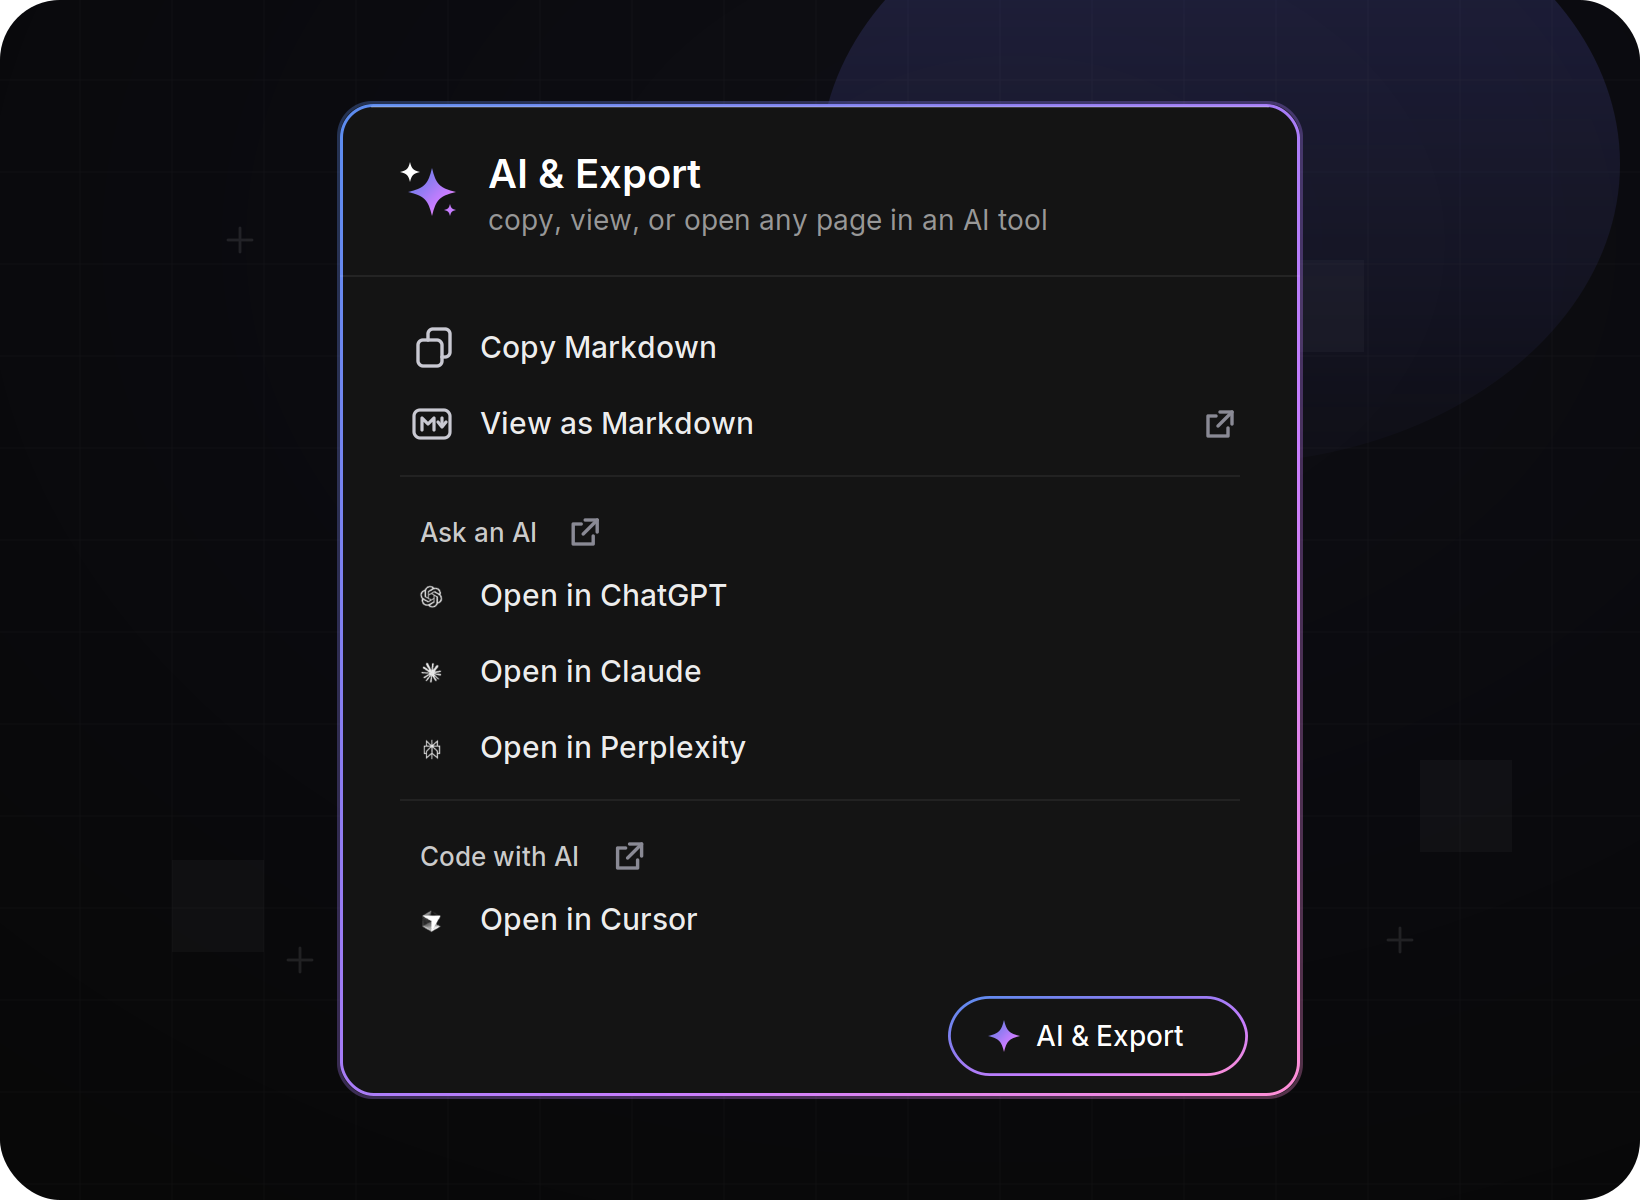Image resolution: width=1640 pixels, height=1200 pixels.
Task: Click the Code with AI section label
Action: coord(499,856)
